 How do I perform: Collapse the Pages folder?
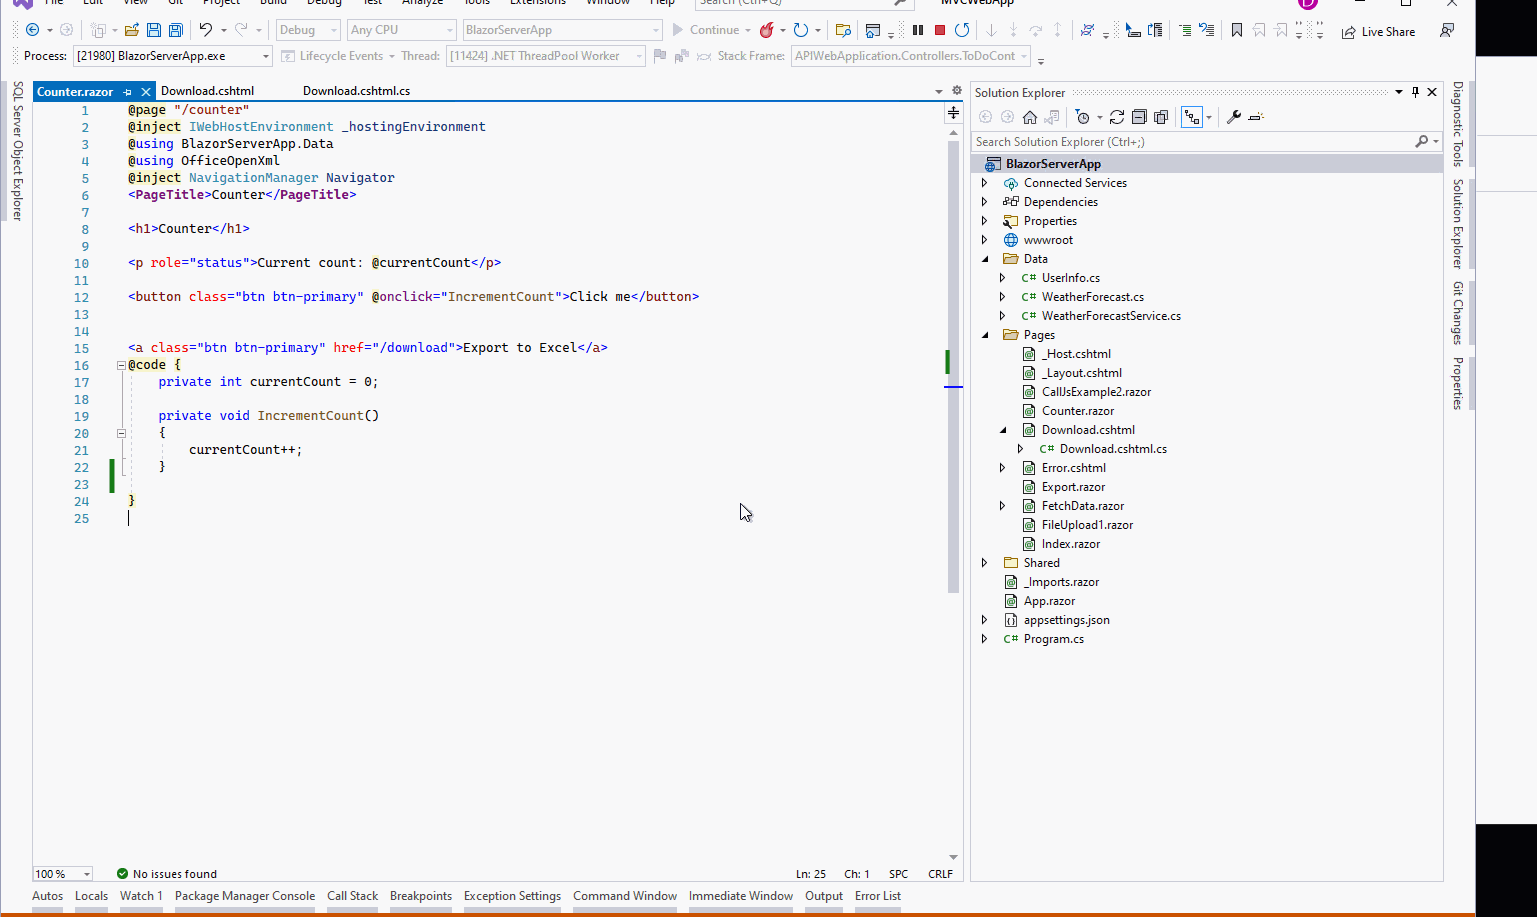pyautogui.click(x=984, y=335)
